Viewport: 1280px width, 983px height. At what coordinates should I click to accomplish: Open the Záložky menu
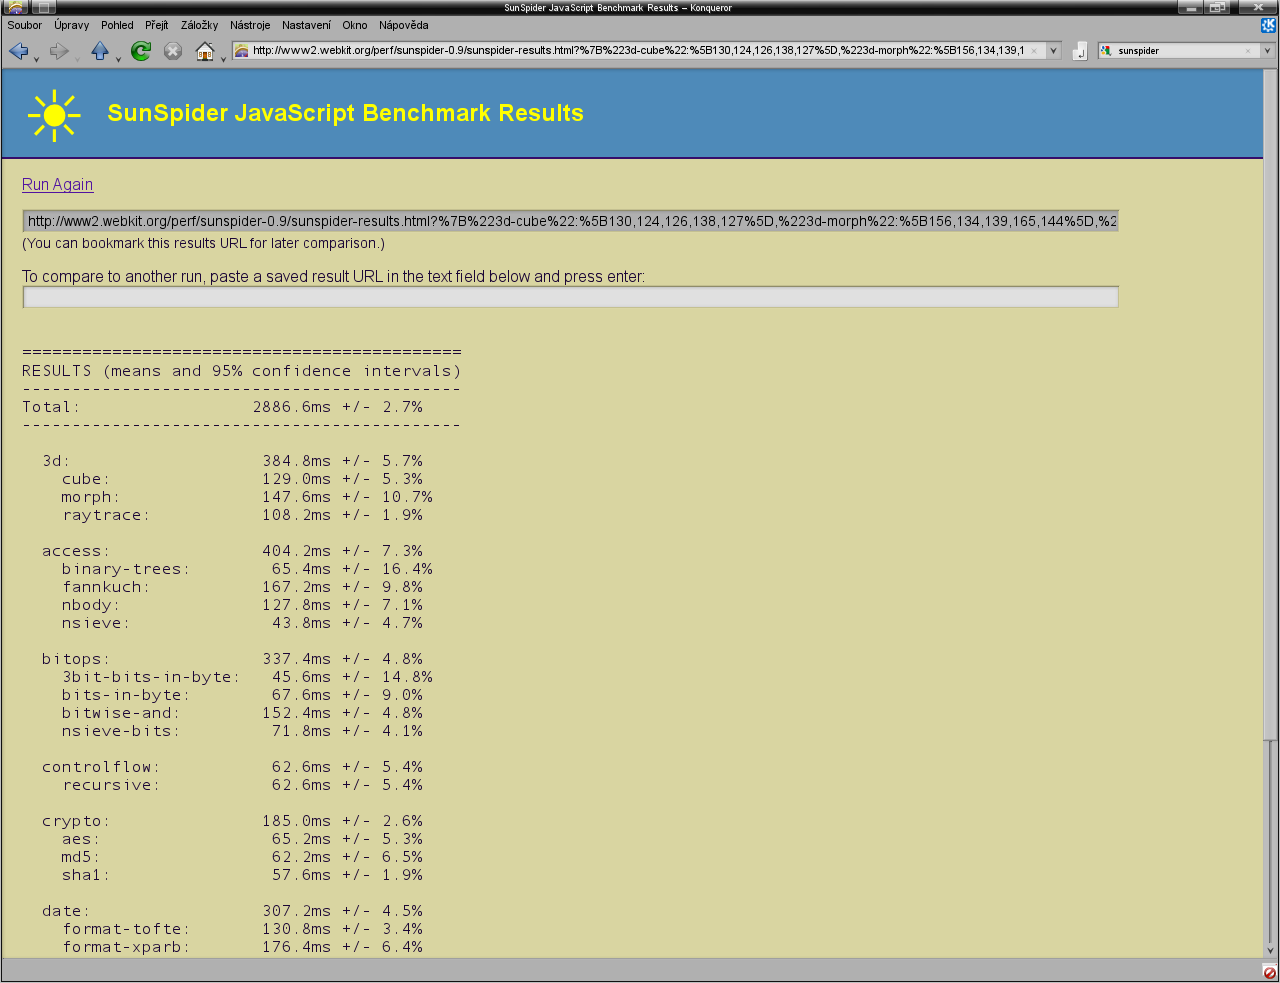pos(200,25)
